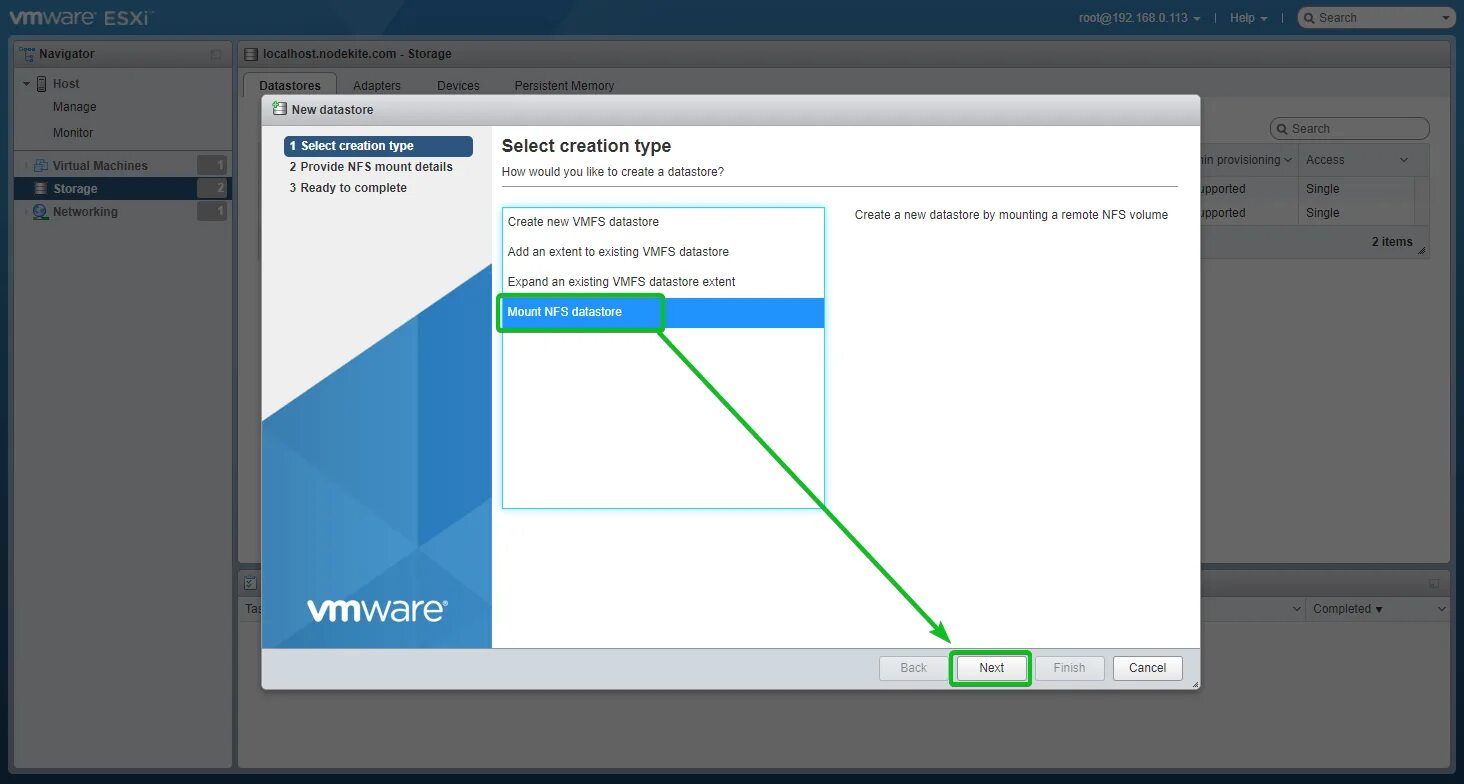Go to step 2 Provide NFS mount details
This screenshot has height=784, width=1464.
[x=371, y=167]
